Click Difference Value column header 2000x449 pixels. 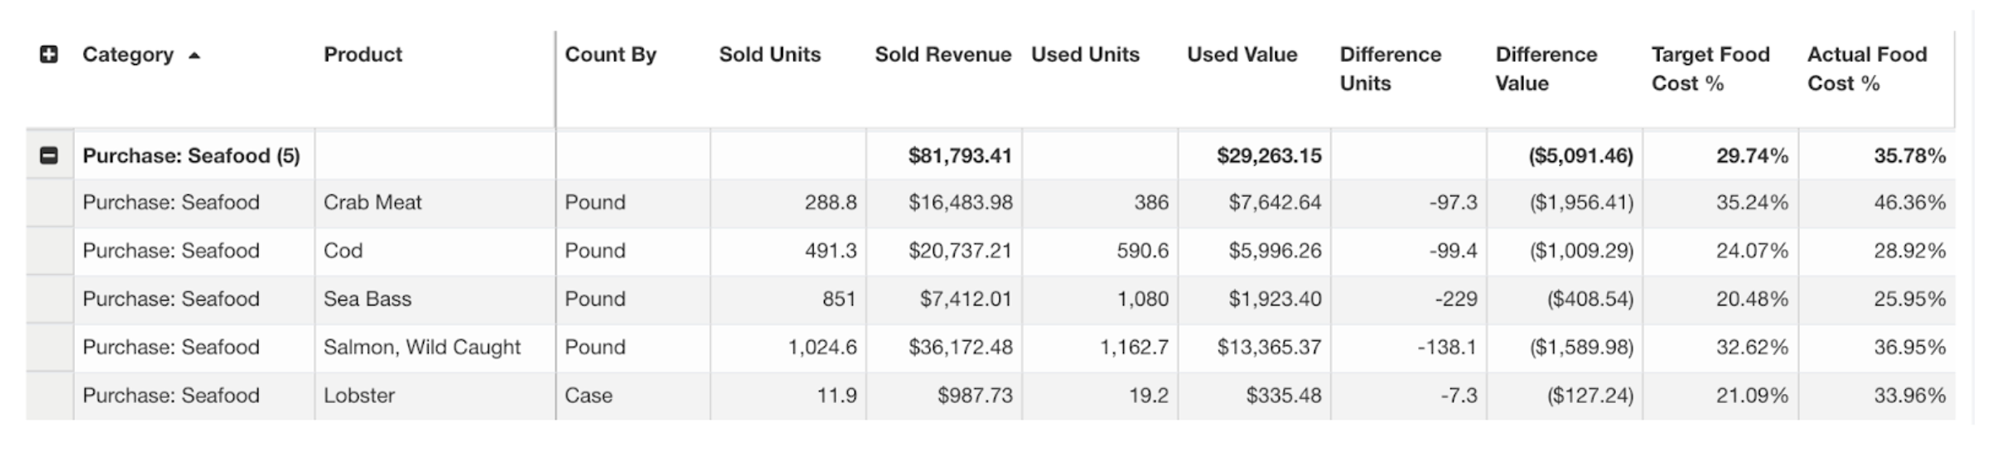(x=1546, y=68)
